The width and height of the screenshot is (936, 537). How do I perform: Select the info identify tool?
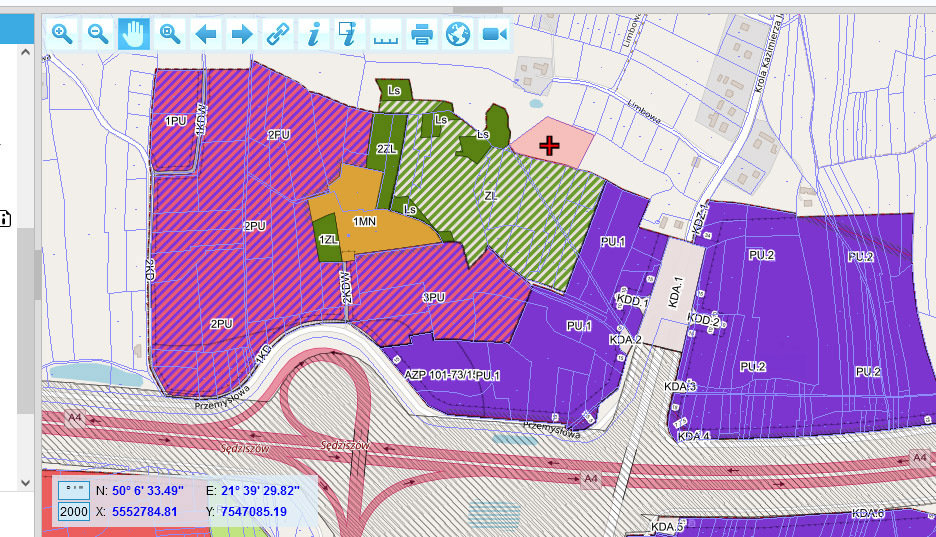point(313,34)
